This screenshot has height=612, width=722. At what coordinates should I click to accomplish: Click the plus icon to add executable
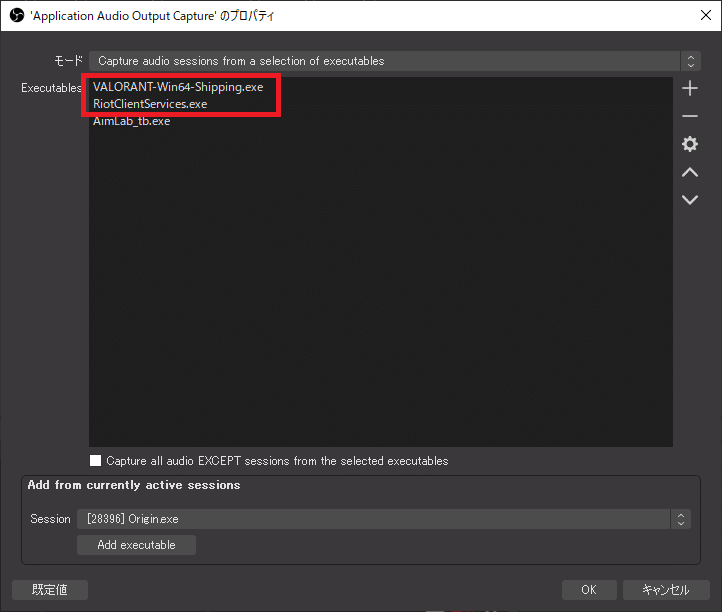click(690, 88)
